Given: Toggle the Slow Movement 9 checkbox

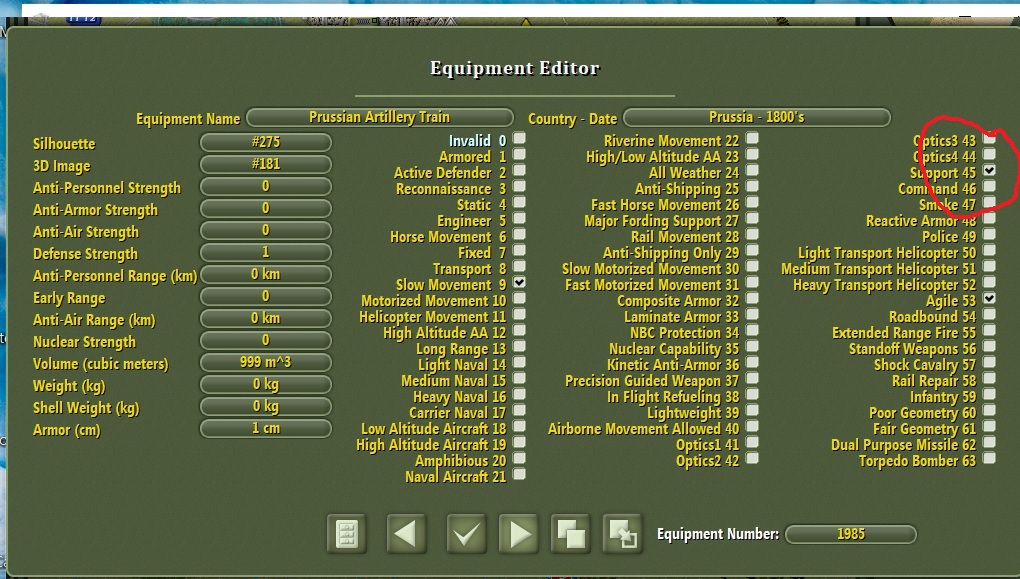Looking at the screenshot, I should 519,283.
